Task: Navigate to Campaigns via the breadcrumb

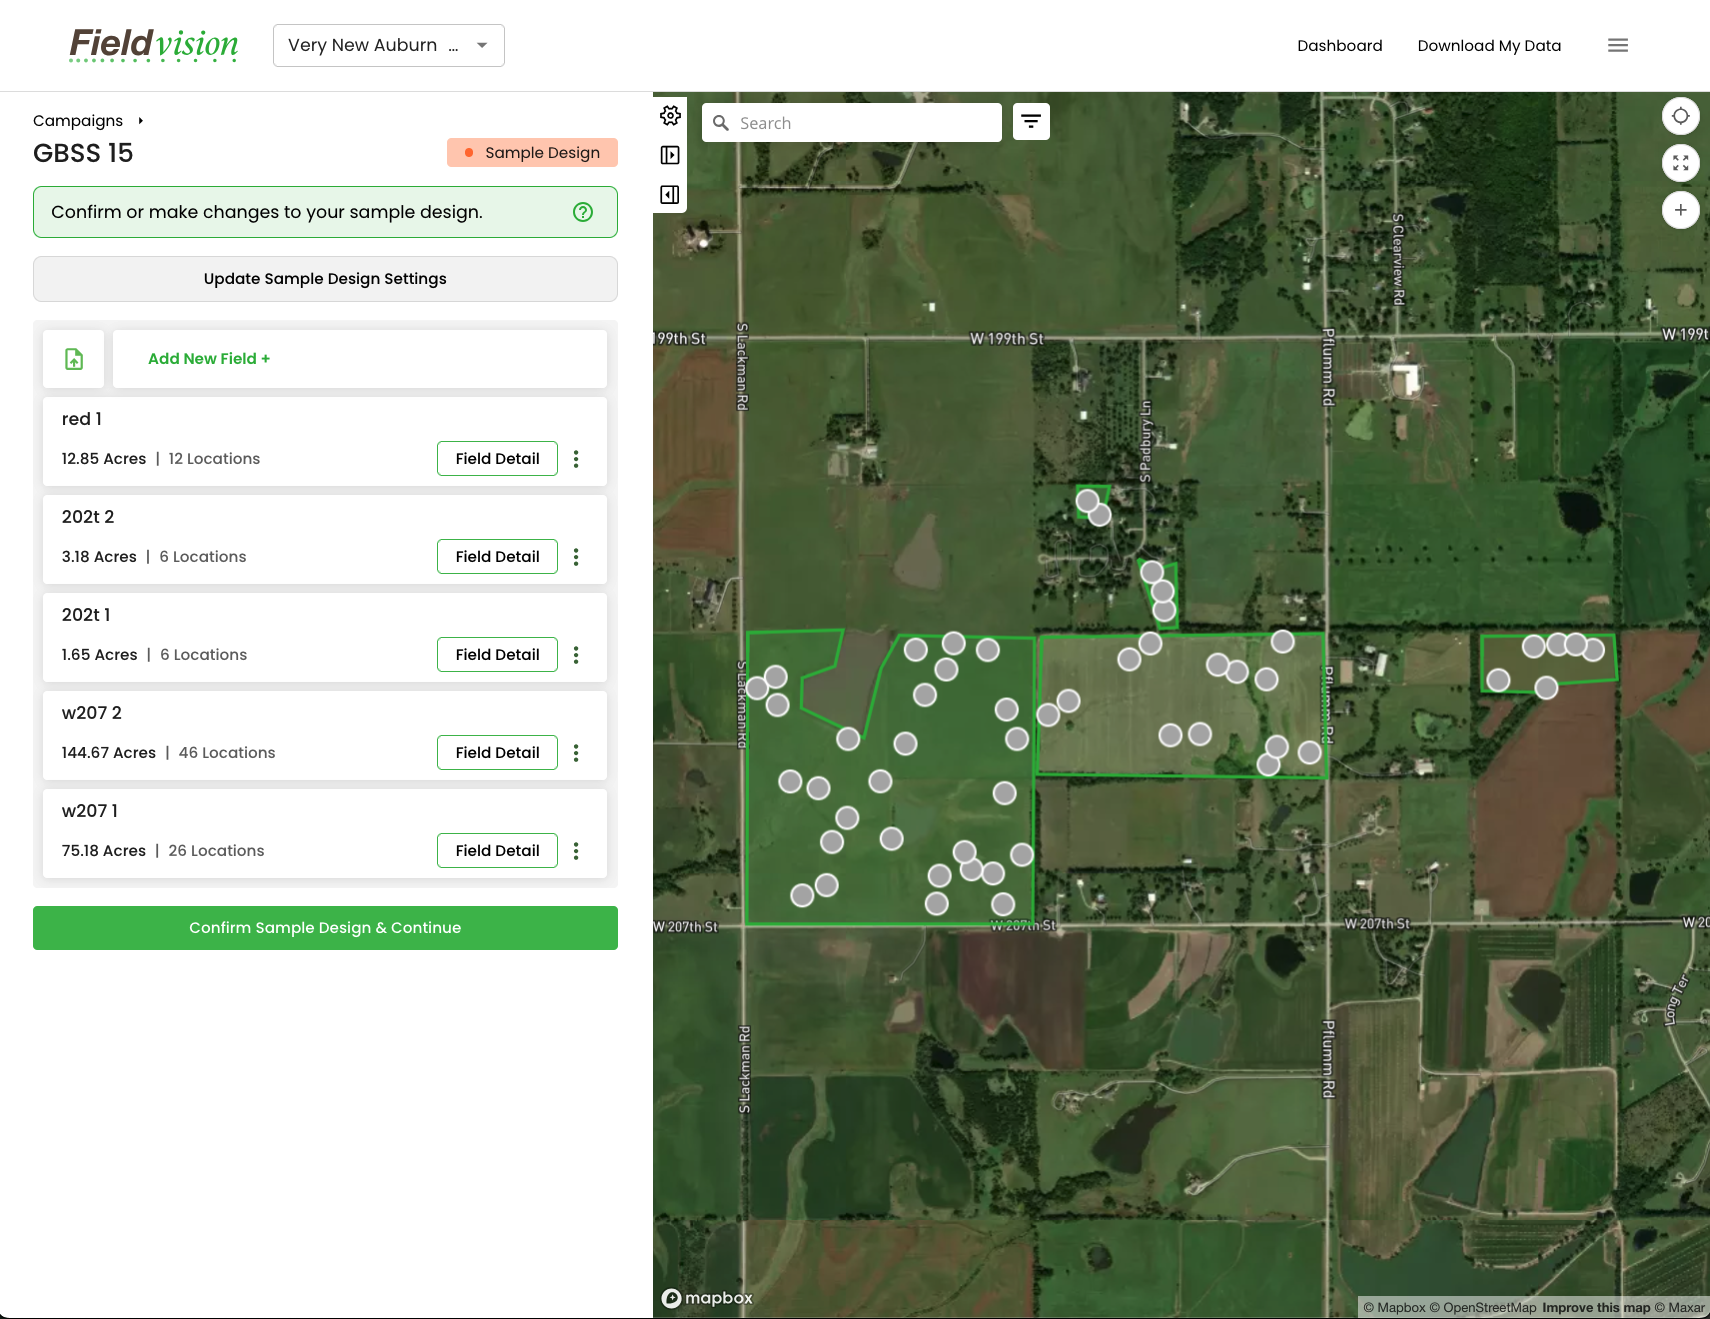Action: click(x=78, y=120)
